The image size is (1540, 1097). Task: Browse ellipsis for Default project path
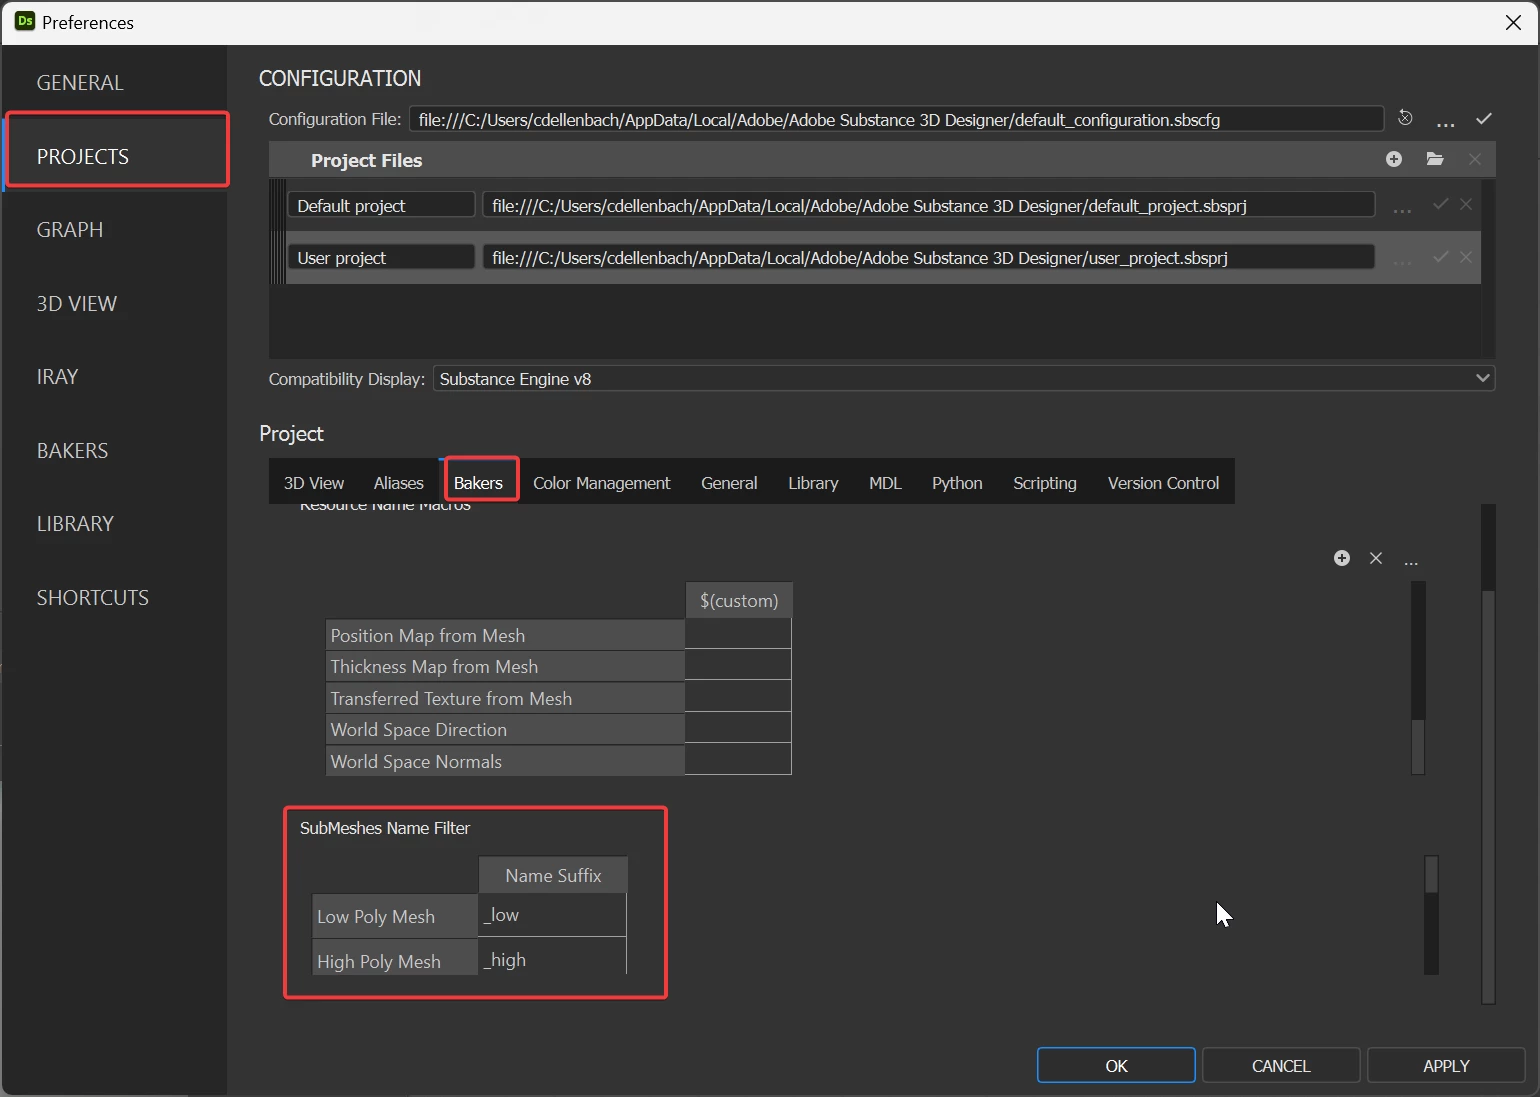tap(1402, 206)
